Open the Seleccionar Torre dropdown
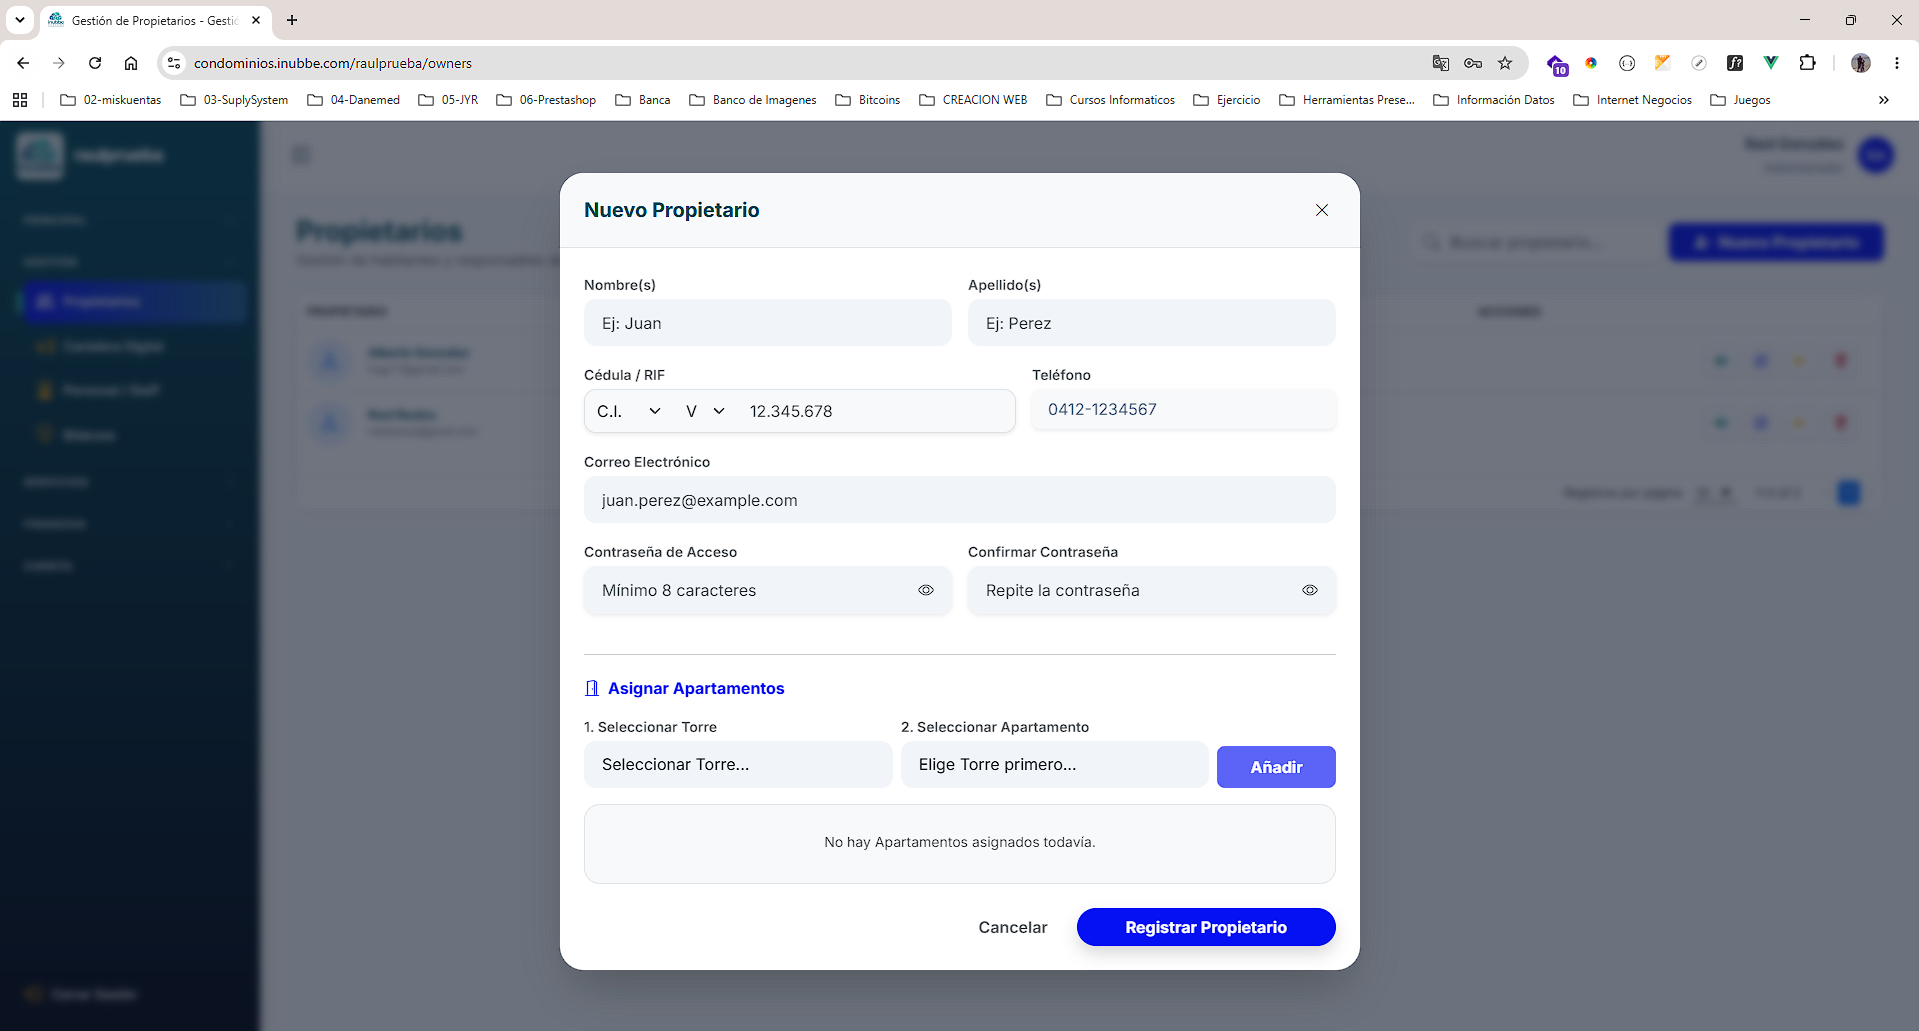Image resolution: width=1919 pixels, height=1031 pixels. (x=738, y=764)
